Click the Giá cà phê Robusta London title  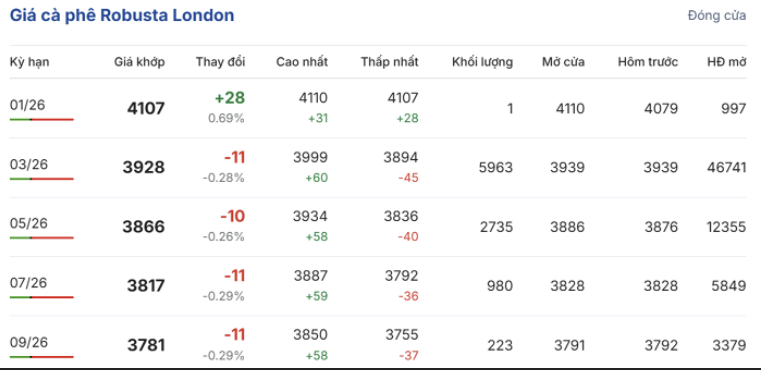point(122,16)
